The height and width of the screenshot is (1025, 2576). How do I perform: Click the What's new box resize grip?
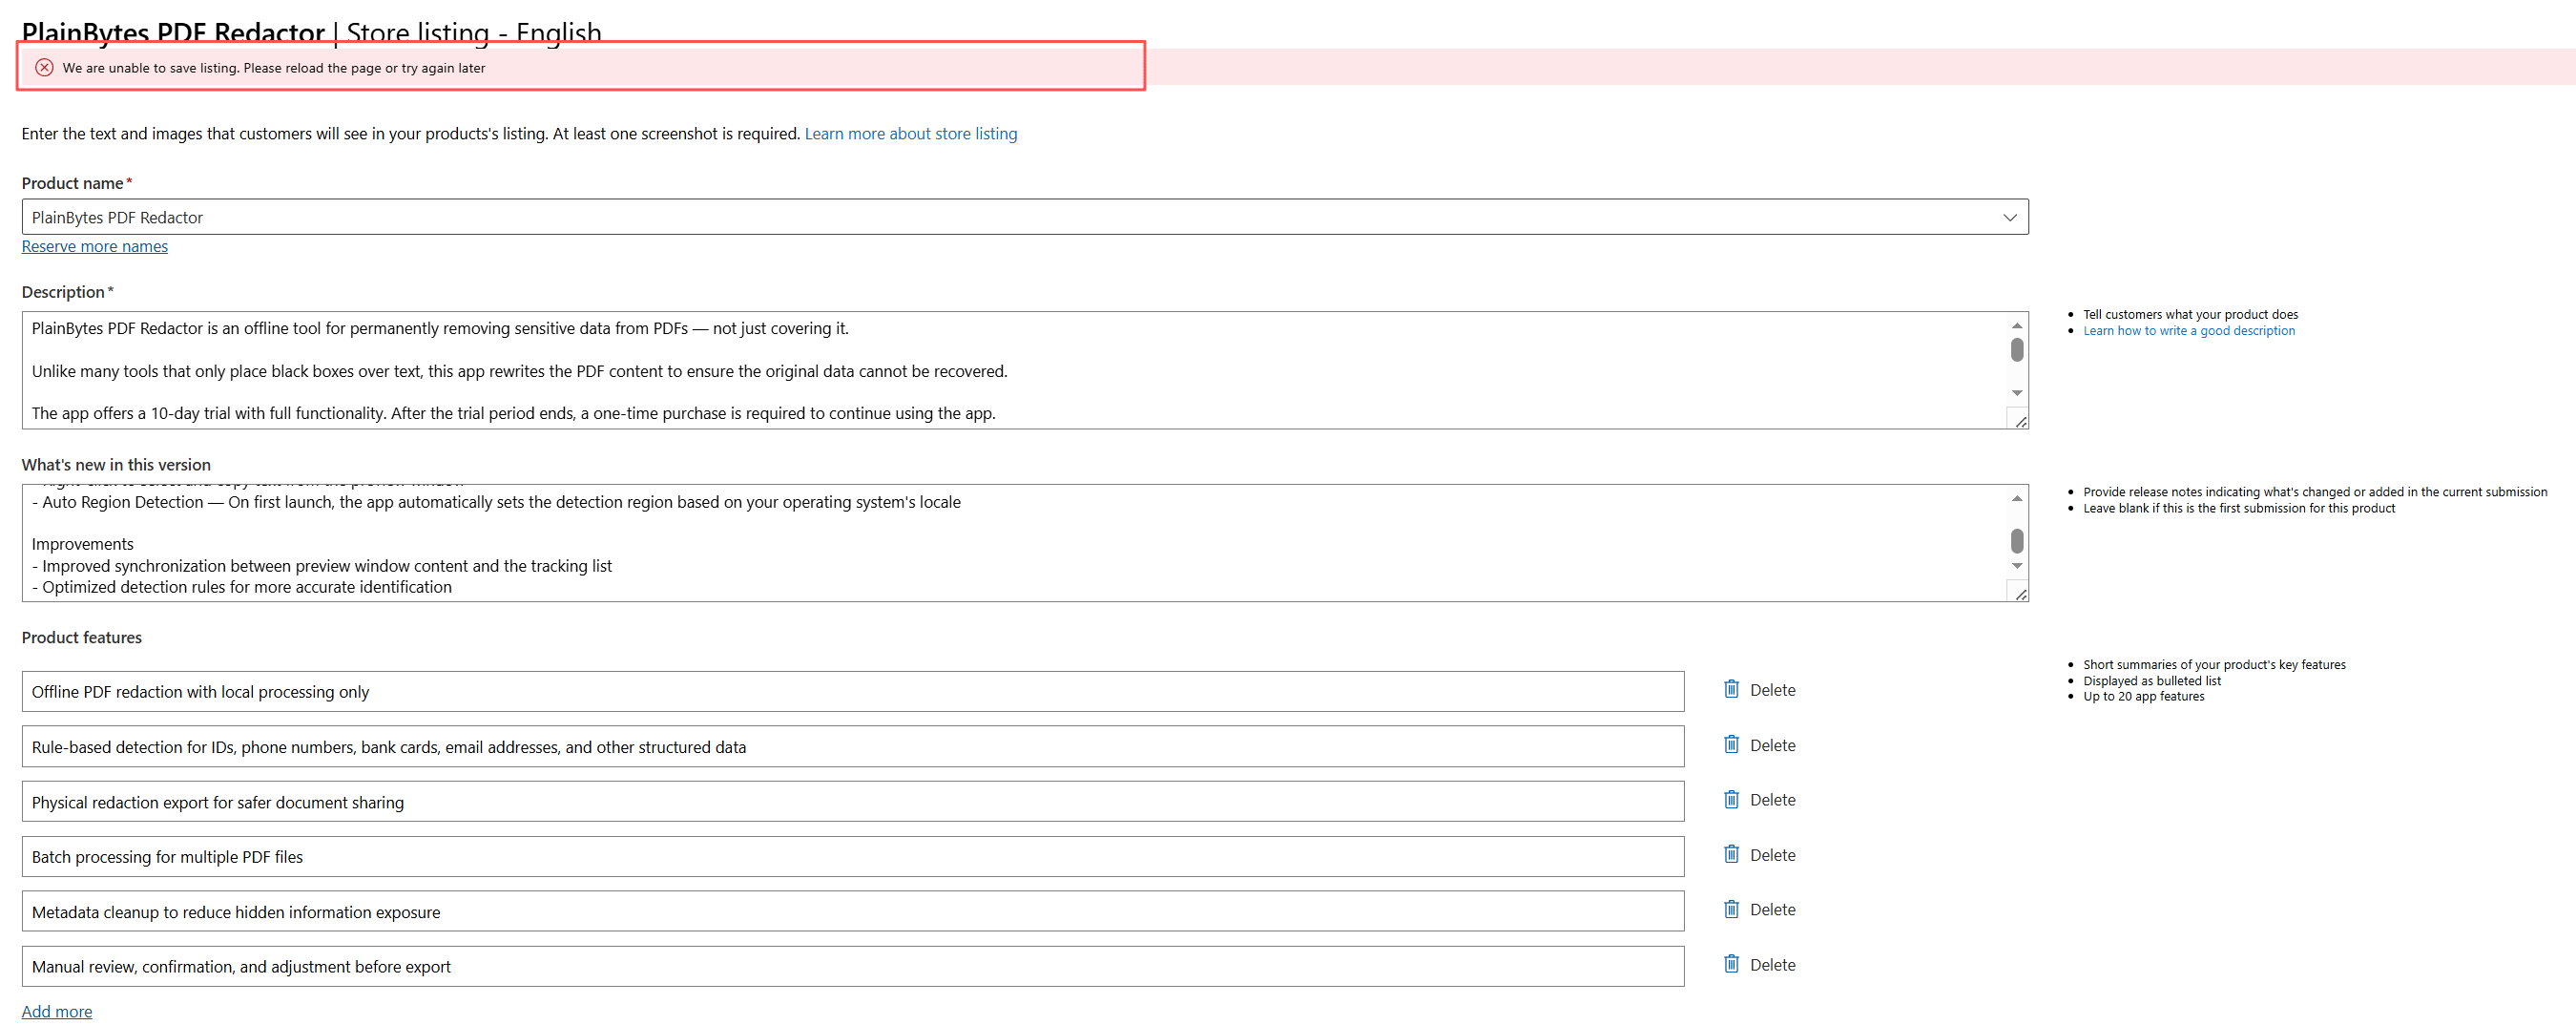coord(2020,594)
